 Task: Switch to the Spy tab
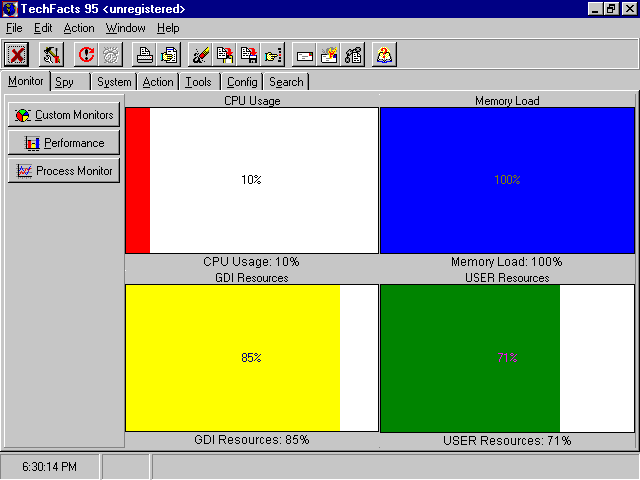click(64, 82)
